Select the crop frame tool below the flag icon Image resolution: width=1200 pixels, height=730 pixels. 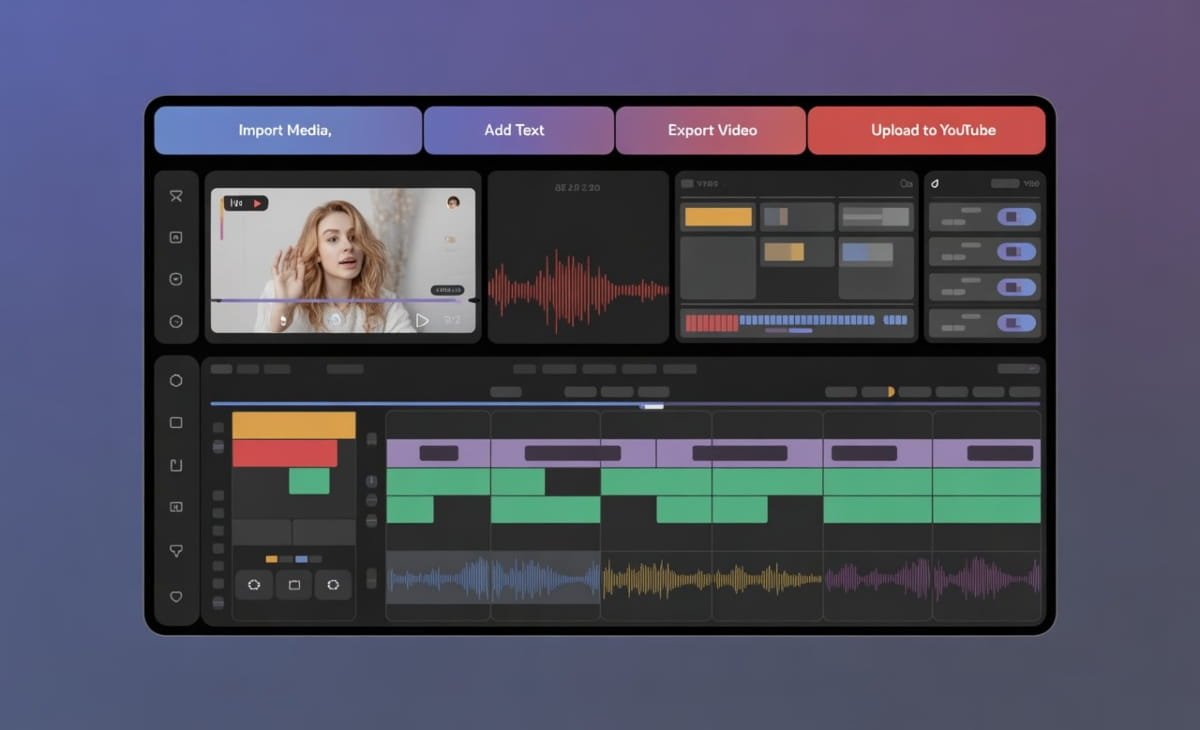(x=177, y=237)
